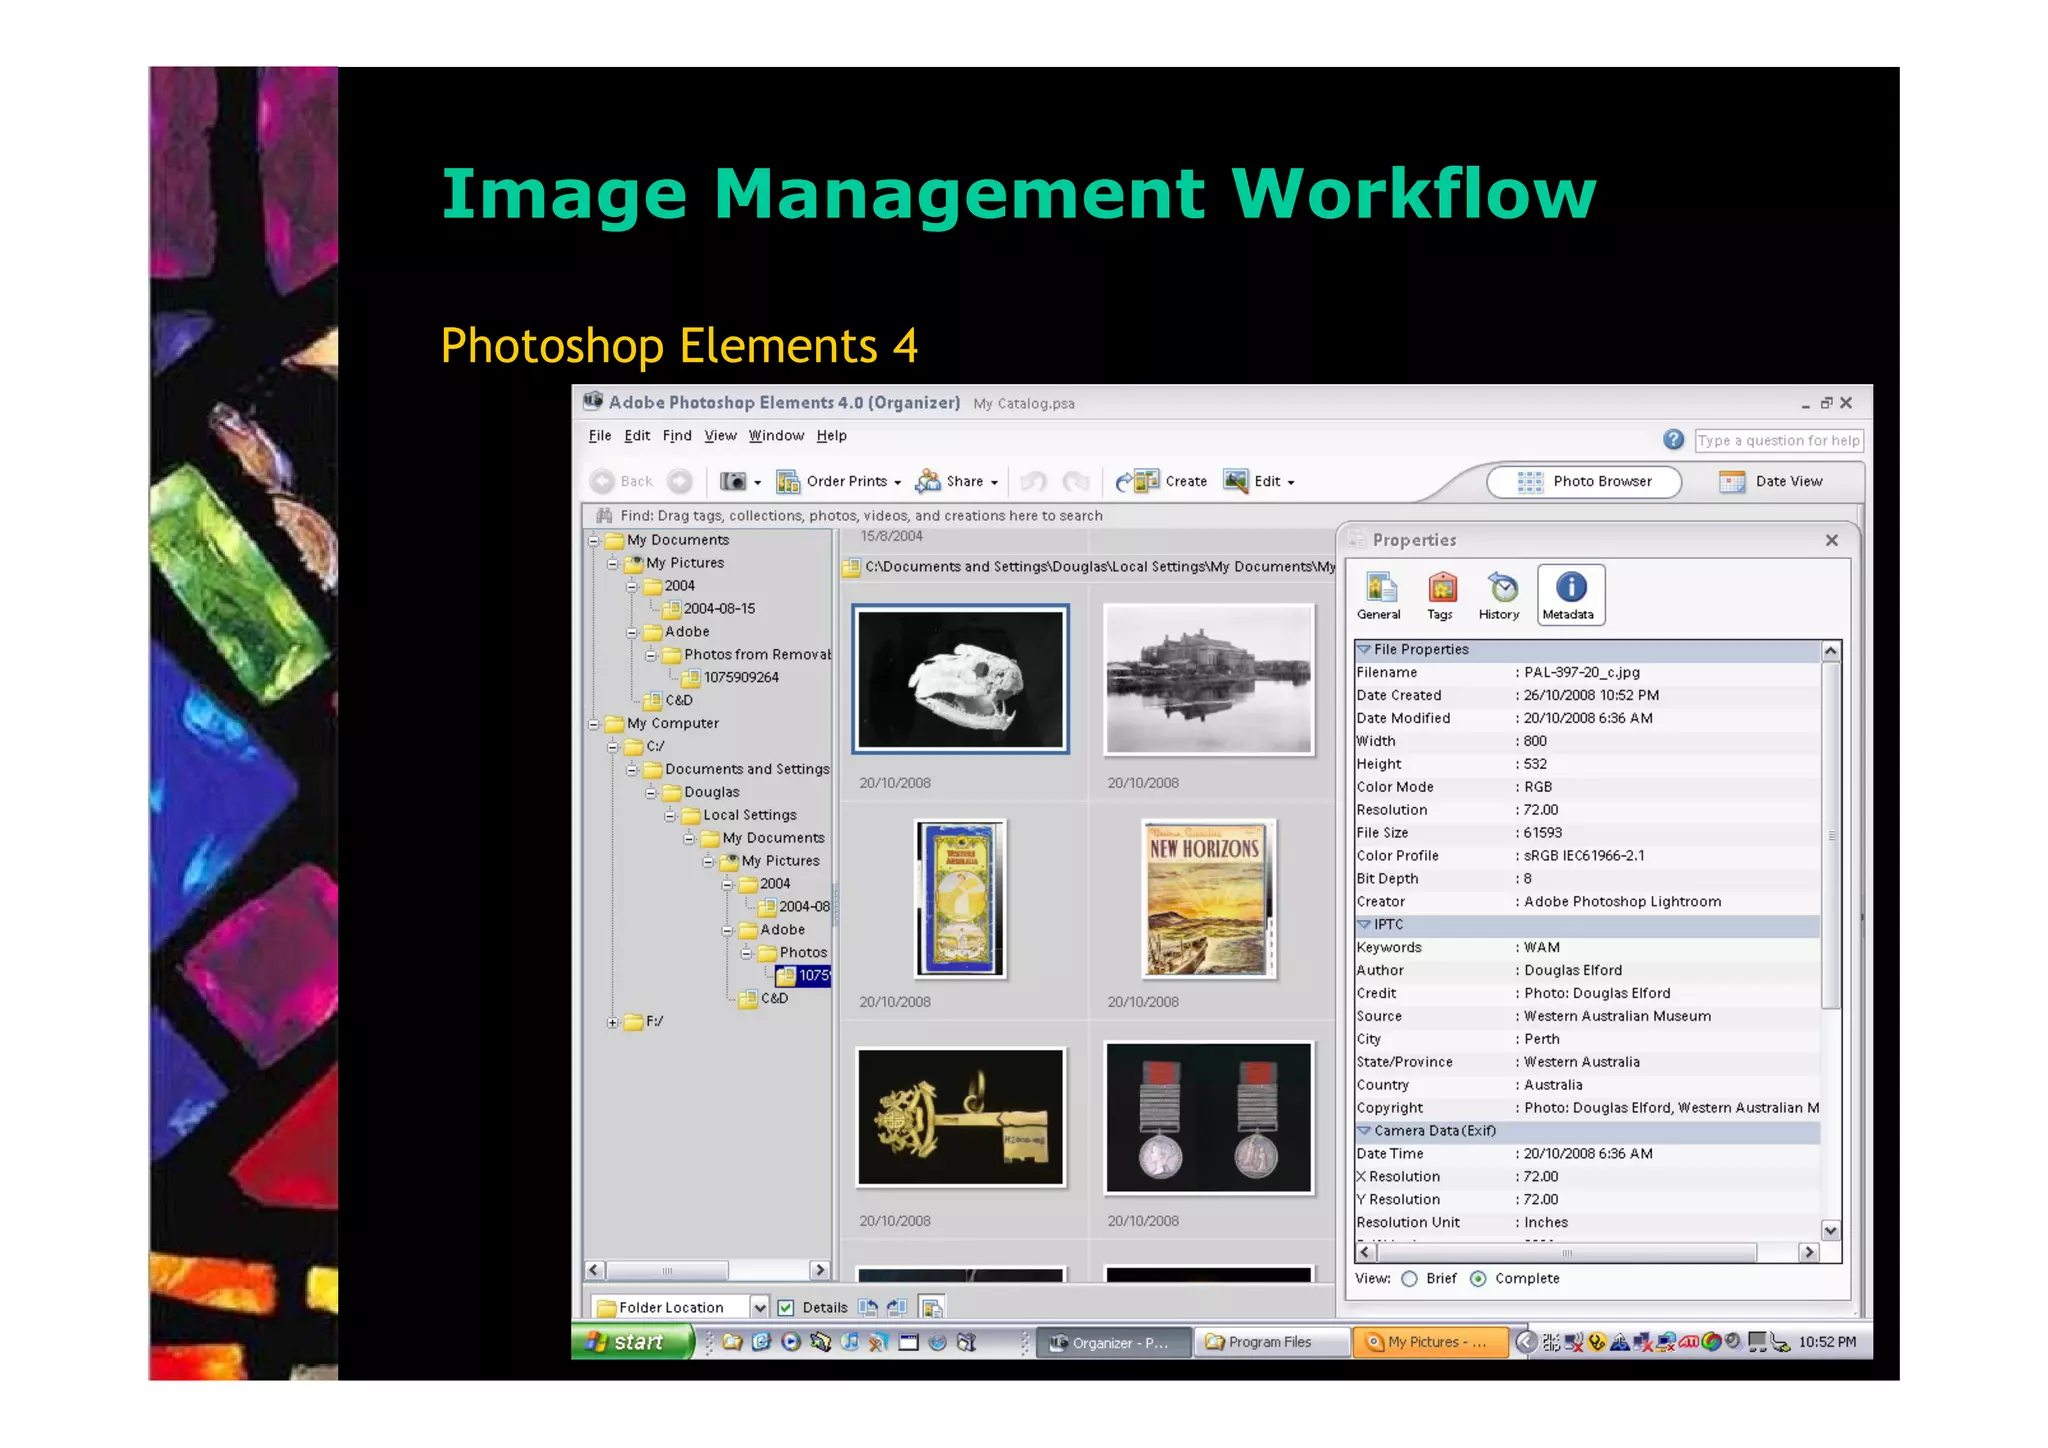Open the Window menu

[776, 436]
